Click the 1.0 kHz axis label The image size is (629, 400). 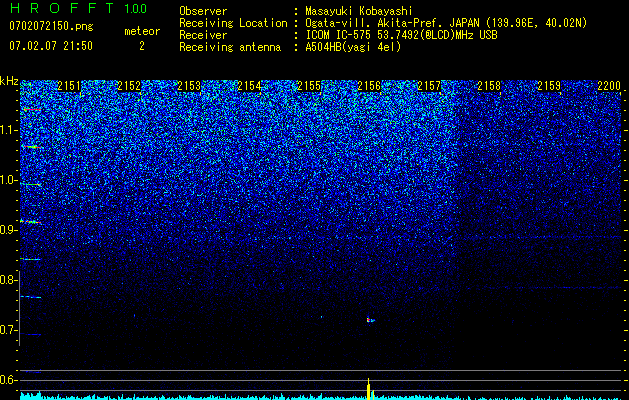tap(8, 180)
